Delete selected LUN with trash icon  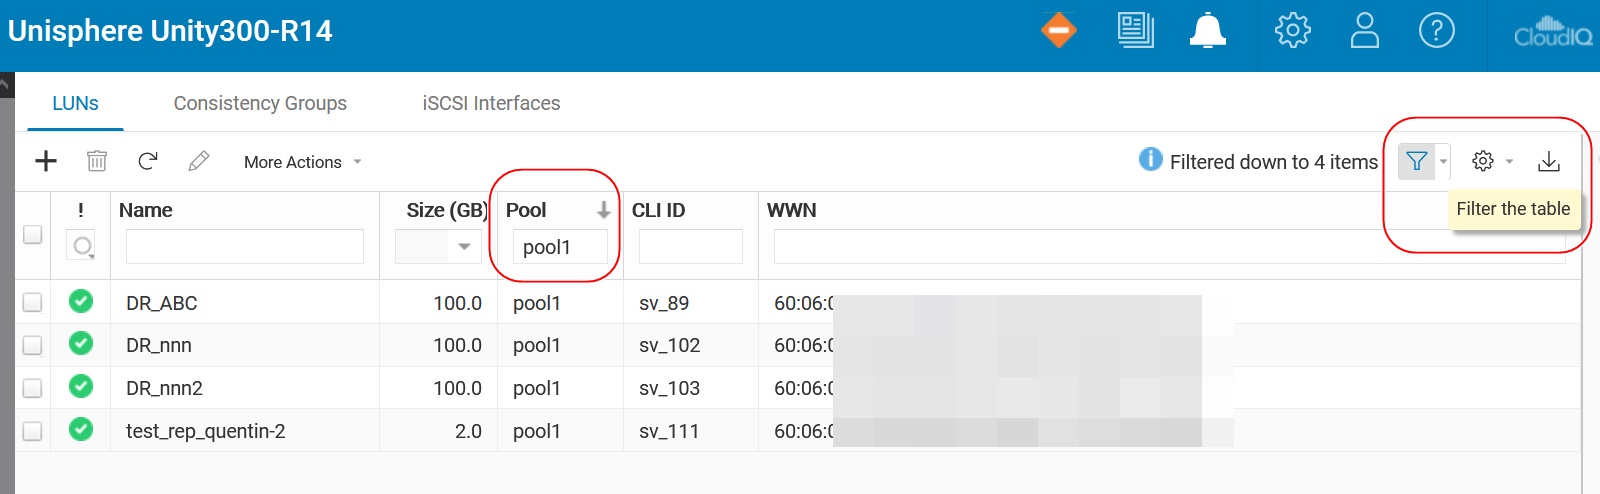pyautogui.click(x=97, y=161)
